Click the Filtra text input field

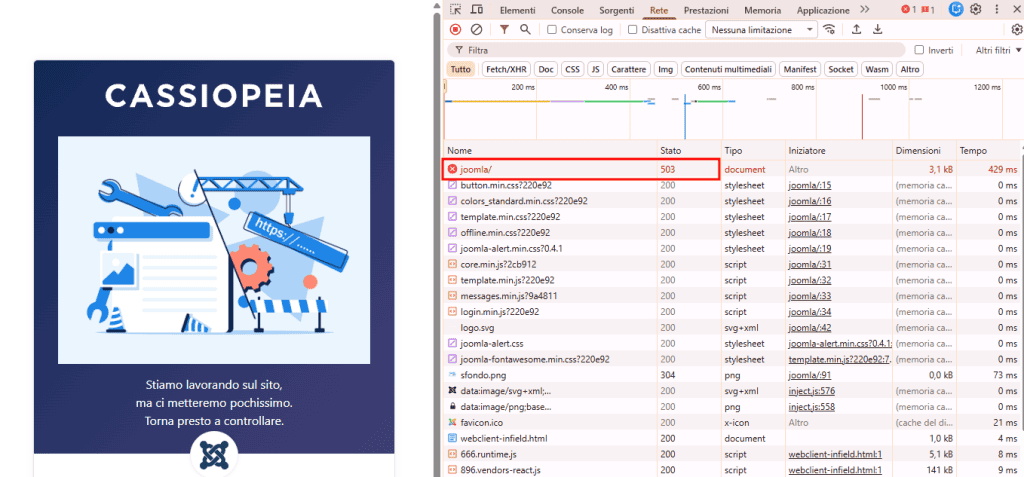click(x=679, y=50)
